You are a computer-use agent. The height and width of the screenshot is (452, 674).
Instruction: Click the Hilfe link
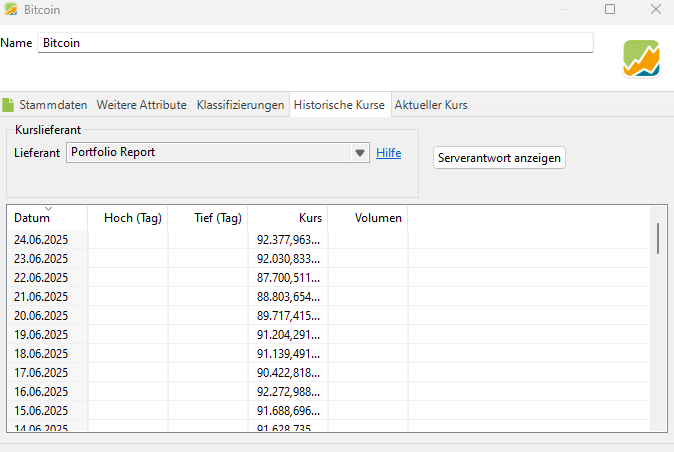pos(389,153)
